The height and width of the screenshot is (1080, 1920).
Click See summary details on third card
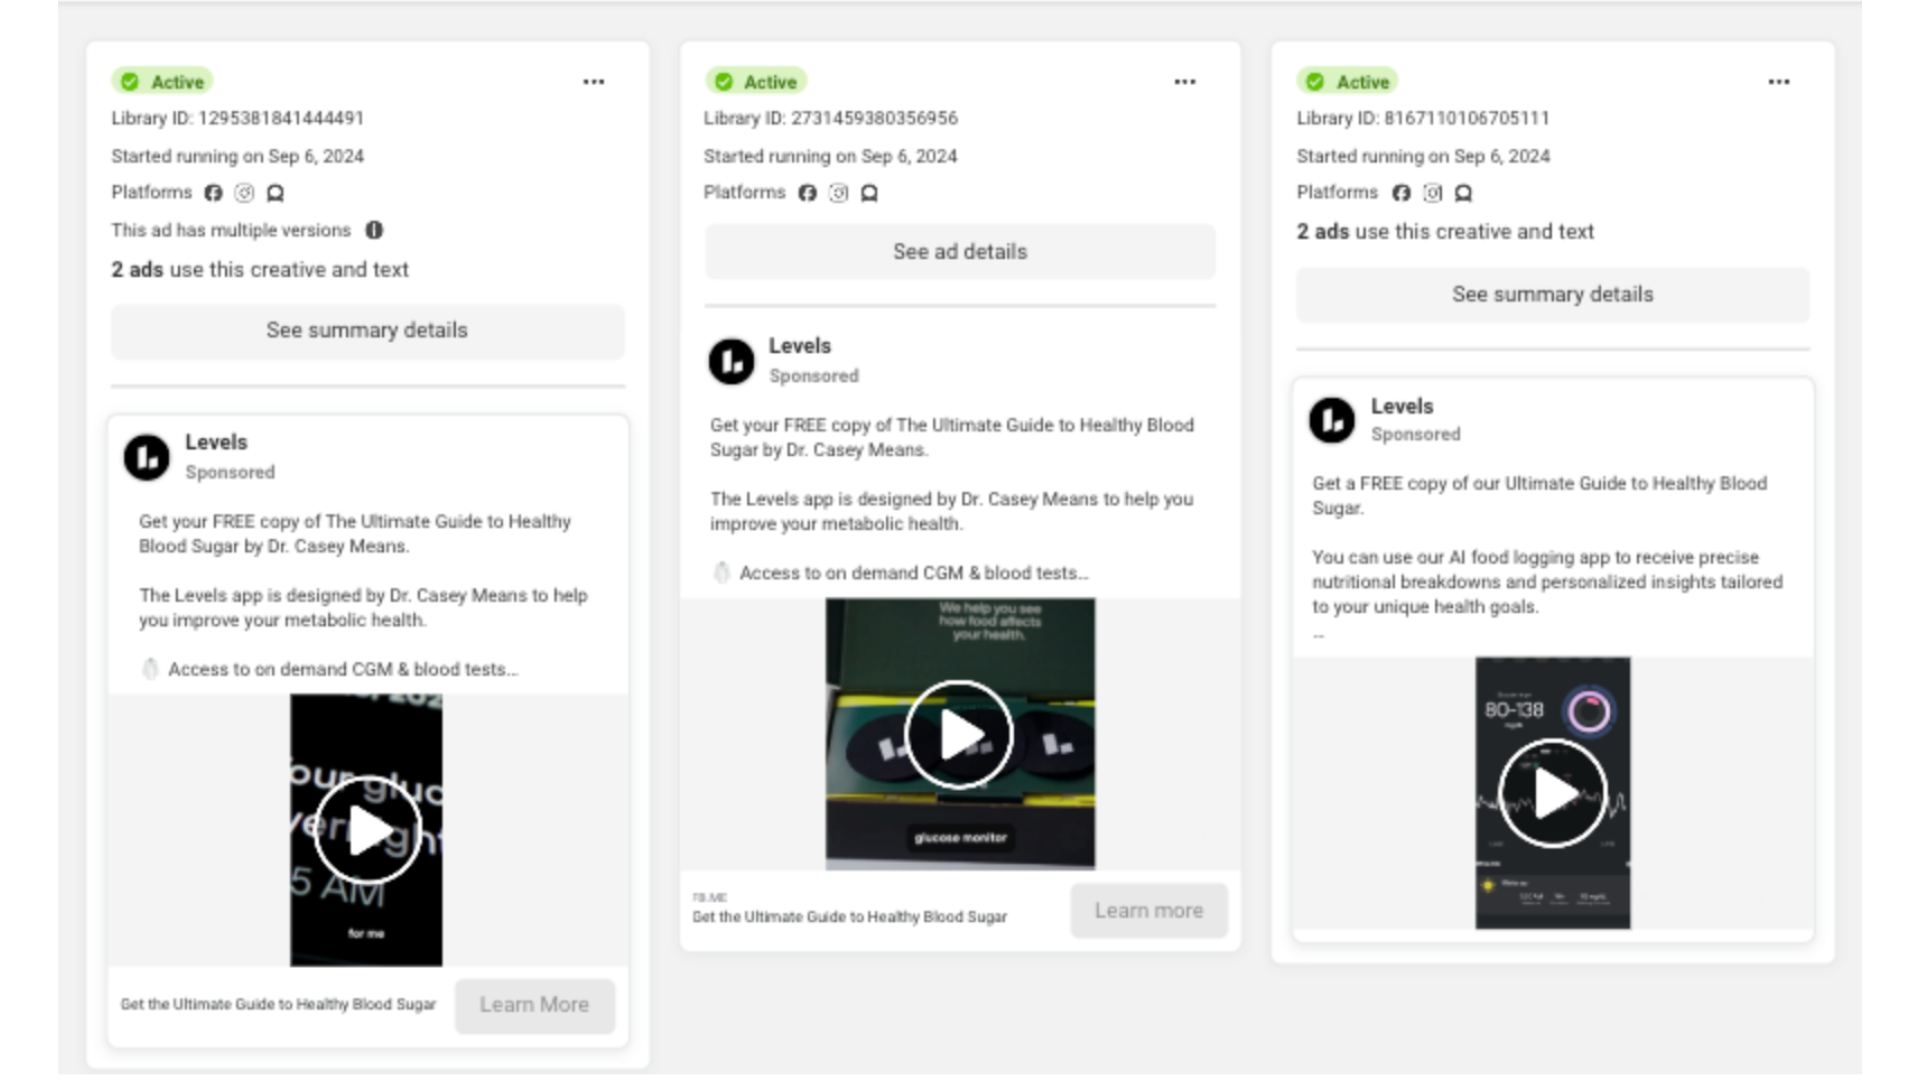(1552, 295)
